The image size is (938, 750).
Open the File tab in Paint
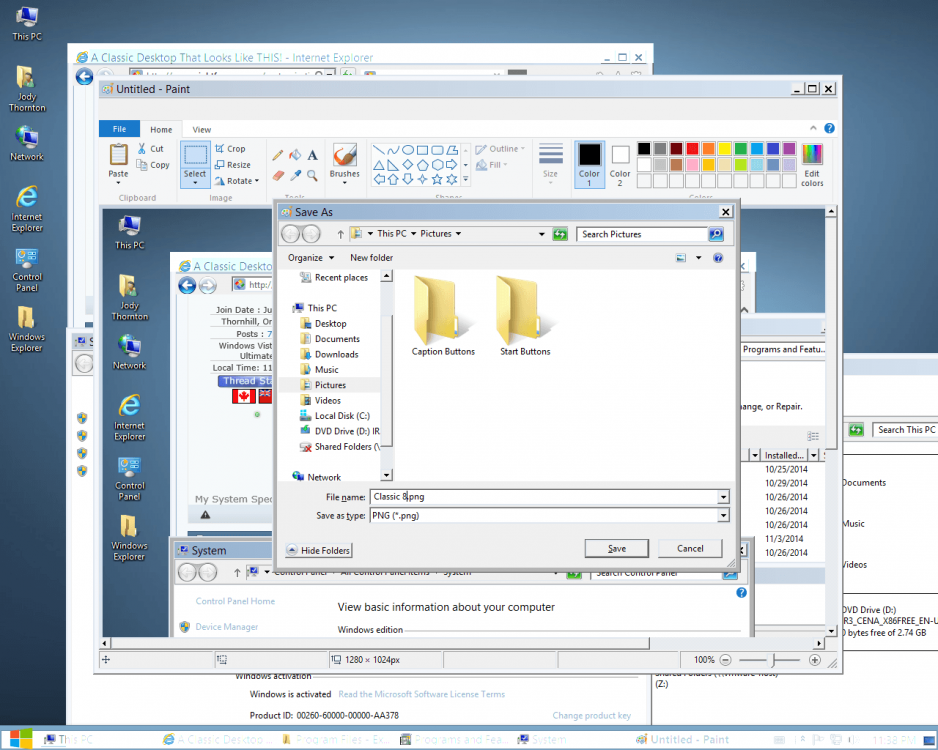120,129
